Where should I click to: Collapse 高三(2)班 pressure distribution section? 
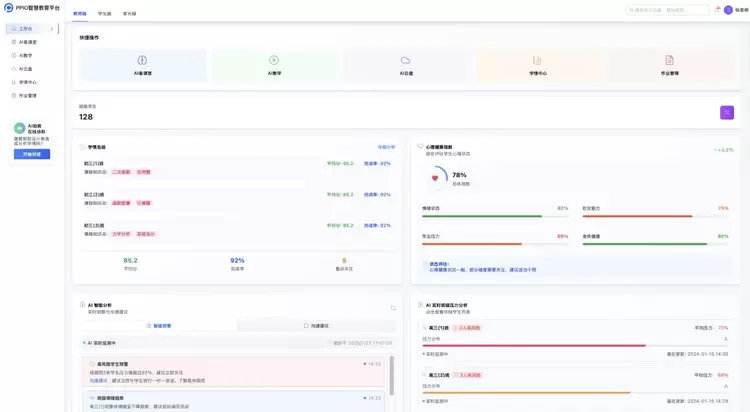(x=726, y=386)
